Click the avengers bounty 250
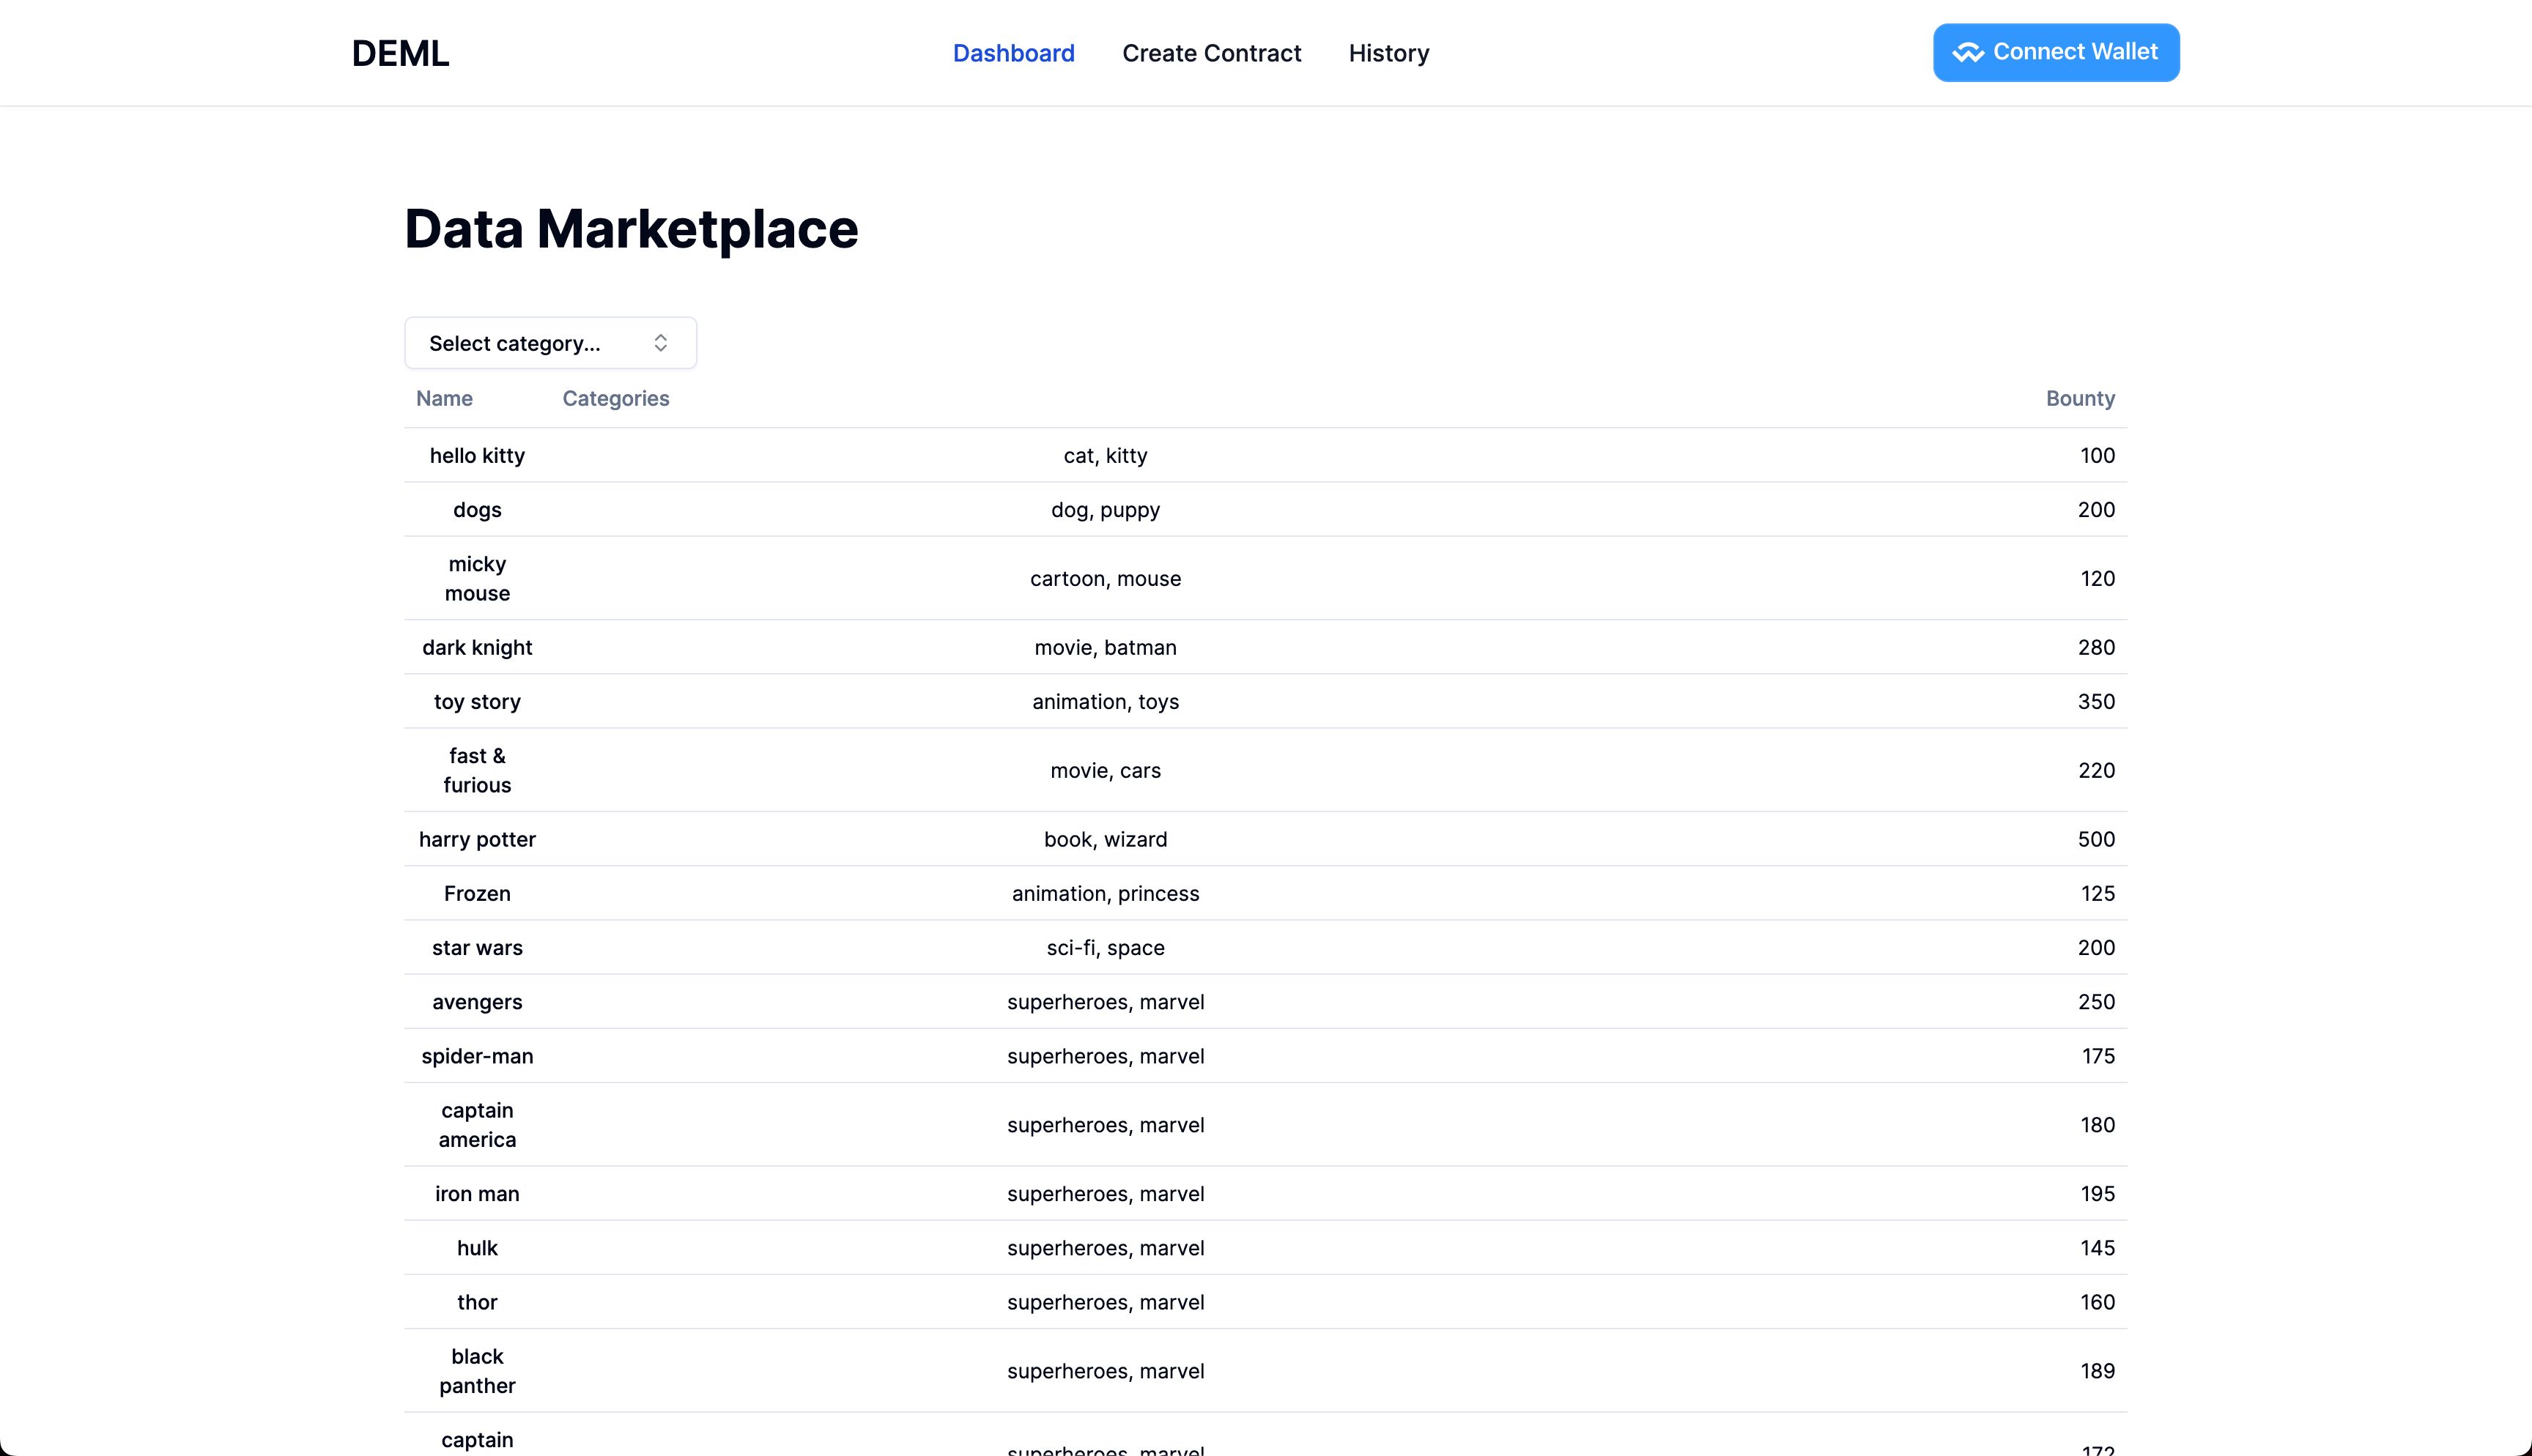The height and width of the screenshot is (1456, 2532). (2096, 1001)
